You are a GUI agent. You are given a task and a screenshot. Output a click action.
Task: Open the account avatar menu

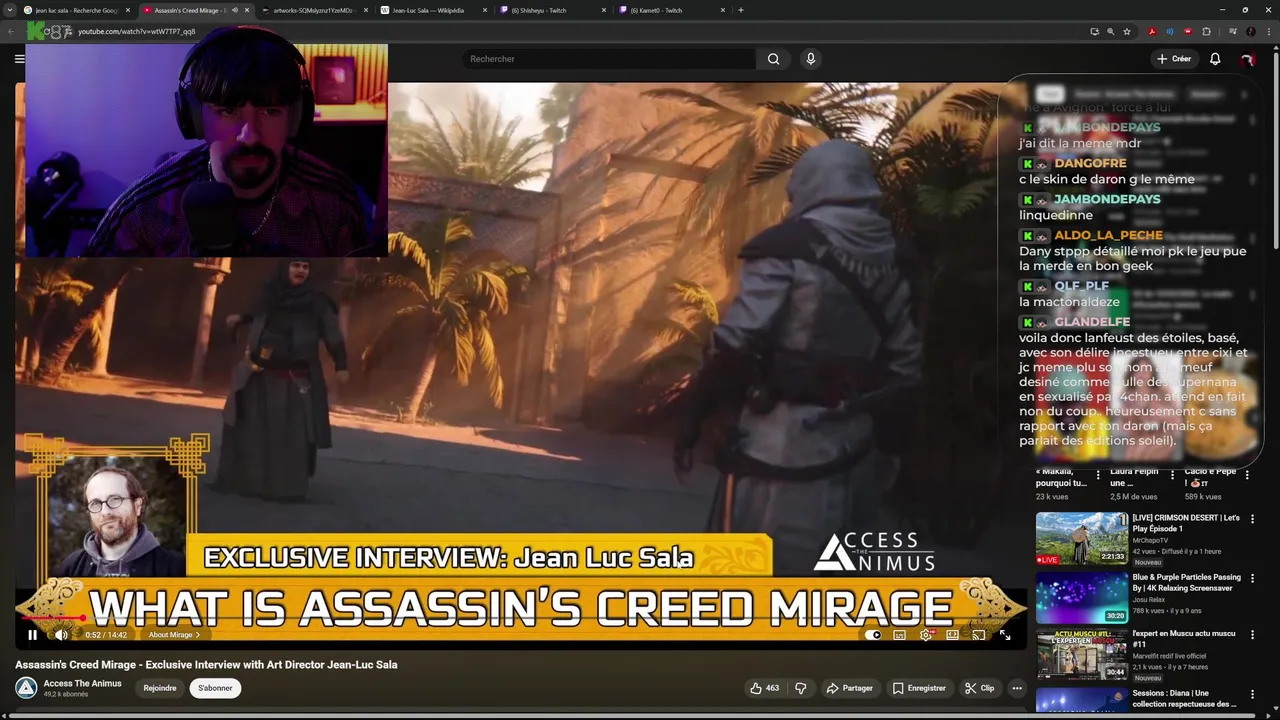[x=1247, y=59]
